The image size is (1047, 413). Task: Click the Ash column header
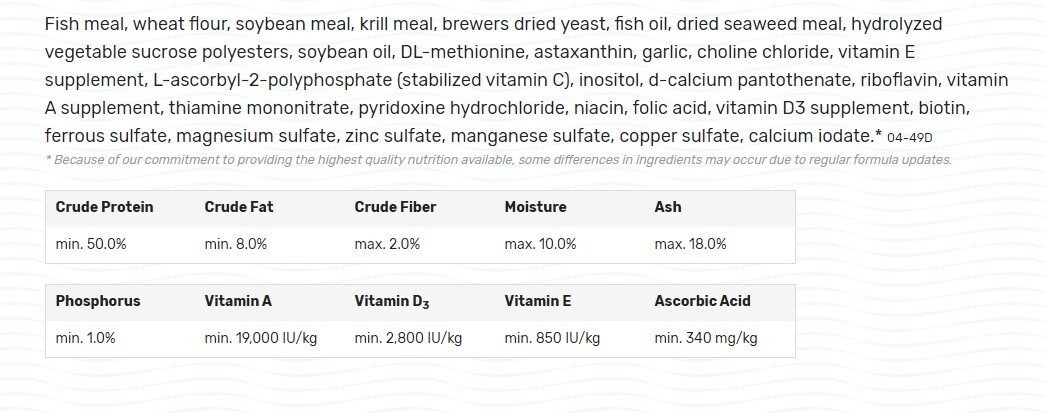pyautogui.click(x=668, y=207)
